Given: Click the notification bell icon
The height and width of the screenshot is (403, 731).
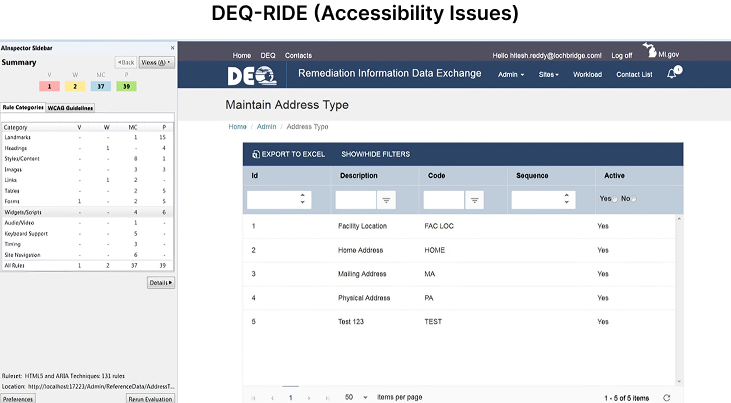Looking at the screenshot, I should (672, 74).
